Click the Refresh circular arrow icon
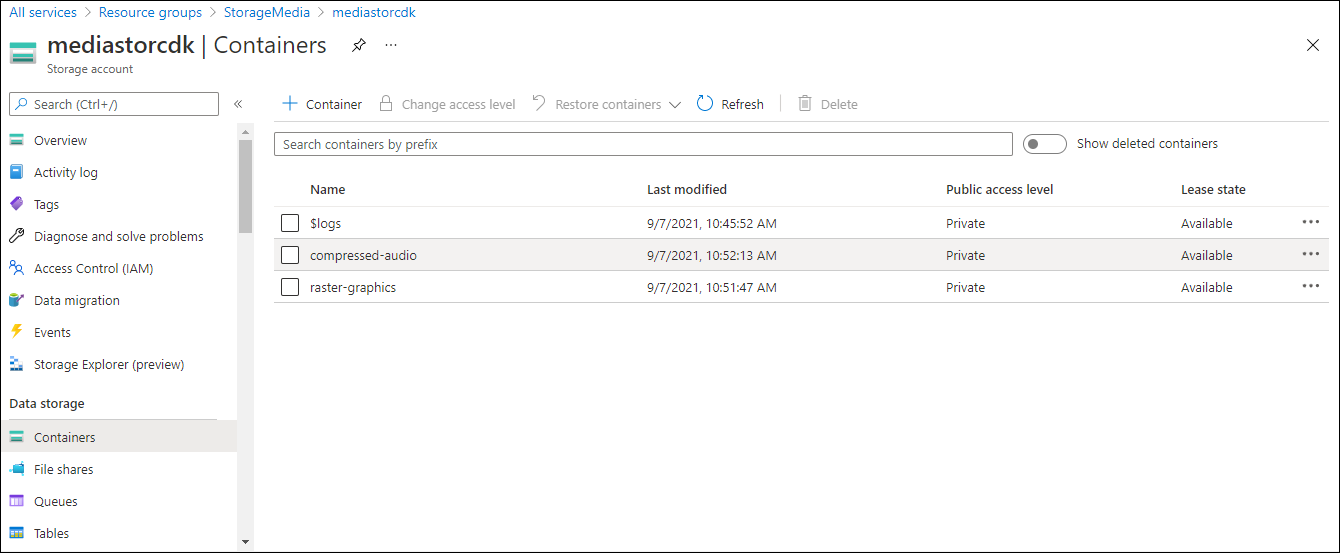Screen dimensions: 1340x553 tap(705, 103)
